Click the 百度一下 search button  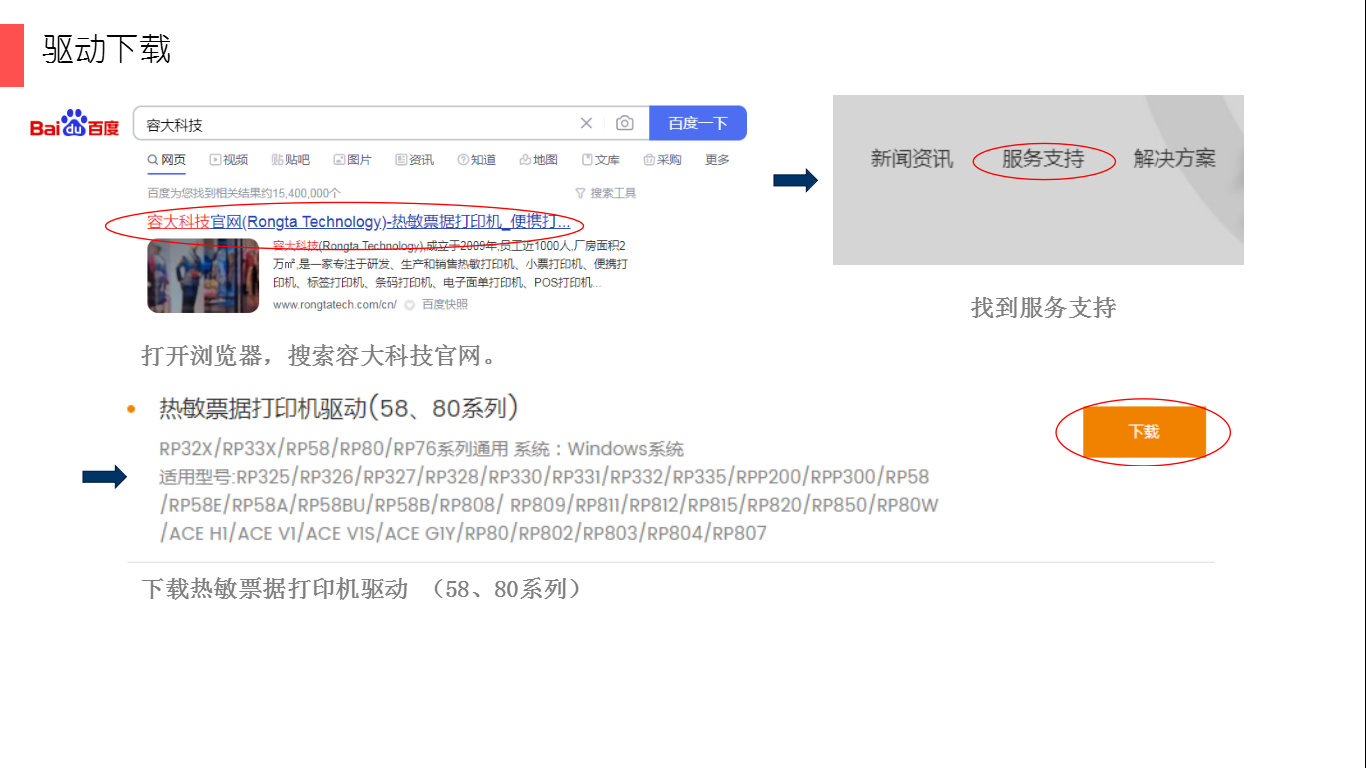click(x=697, y=123)
